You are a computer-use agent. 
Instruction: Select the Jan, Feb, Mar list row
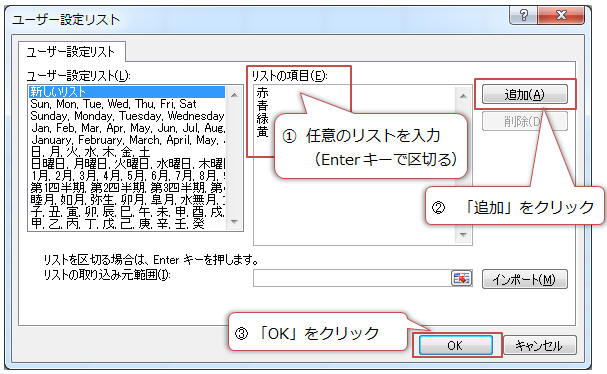(x=127, y=128)
